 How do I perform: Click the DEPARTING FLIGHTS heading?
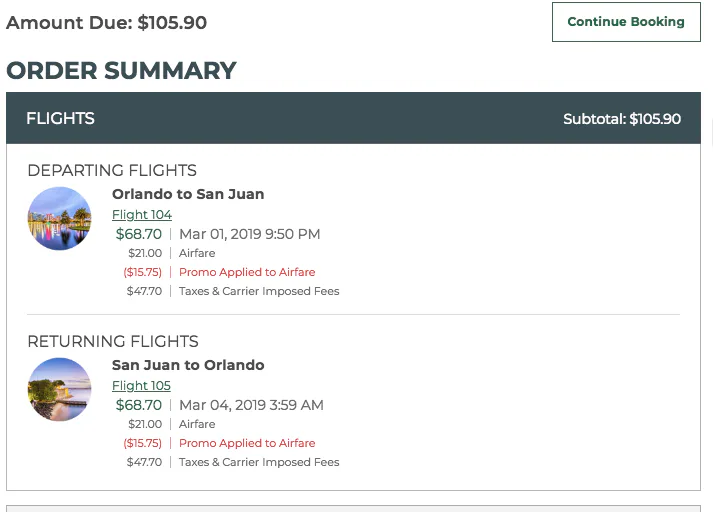click(x=112, y=171)
